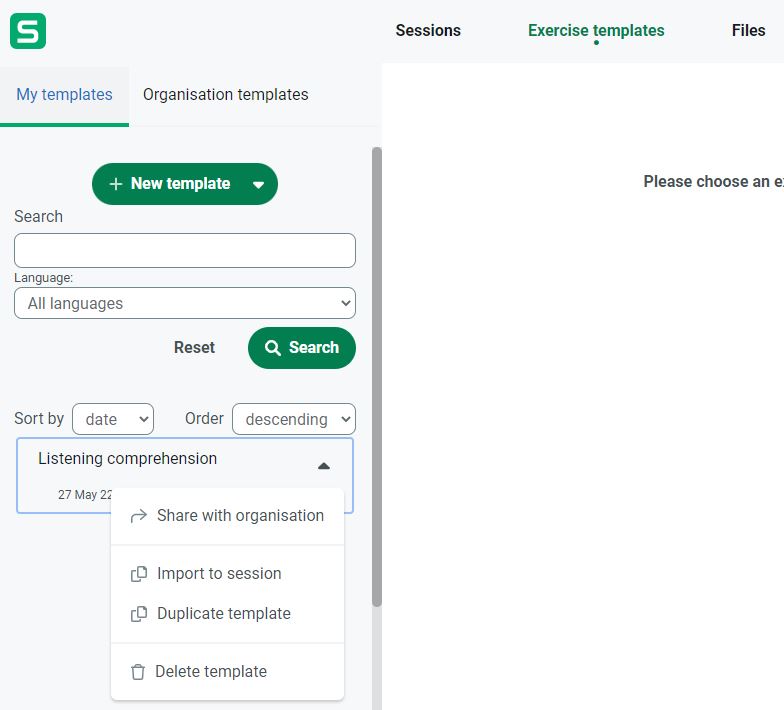Screen dimensions: 784x710
Task: Click into the Search text field
Action: pyautogui.click(x=185, y=250)
